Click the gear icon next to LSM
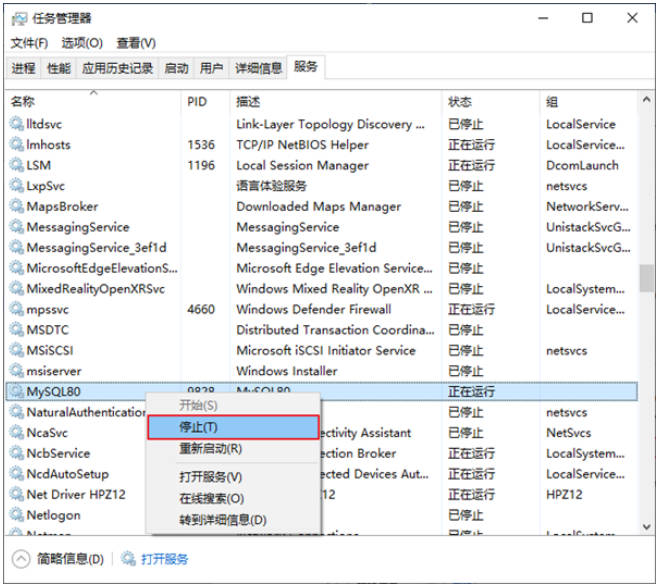Viewport: 659px width, 587px height. pos(17,165)
